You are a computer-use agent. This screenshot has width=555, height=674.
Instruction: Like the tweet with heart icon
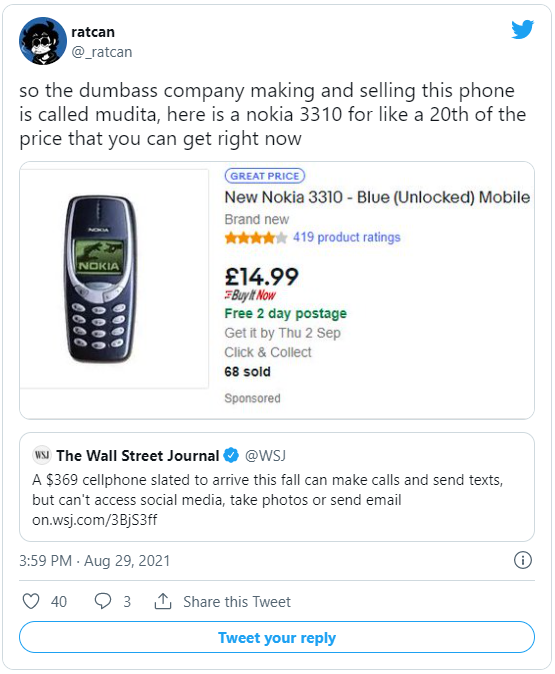pyautogui.click(x=31, y=601)
